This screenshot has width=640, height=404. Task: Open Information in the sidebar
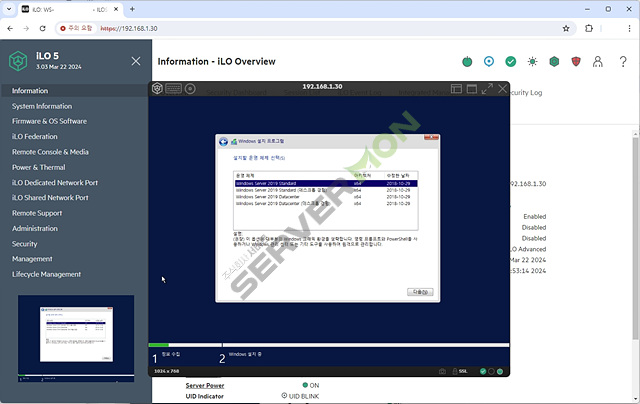tap(74, 91)
